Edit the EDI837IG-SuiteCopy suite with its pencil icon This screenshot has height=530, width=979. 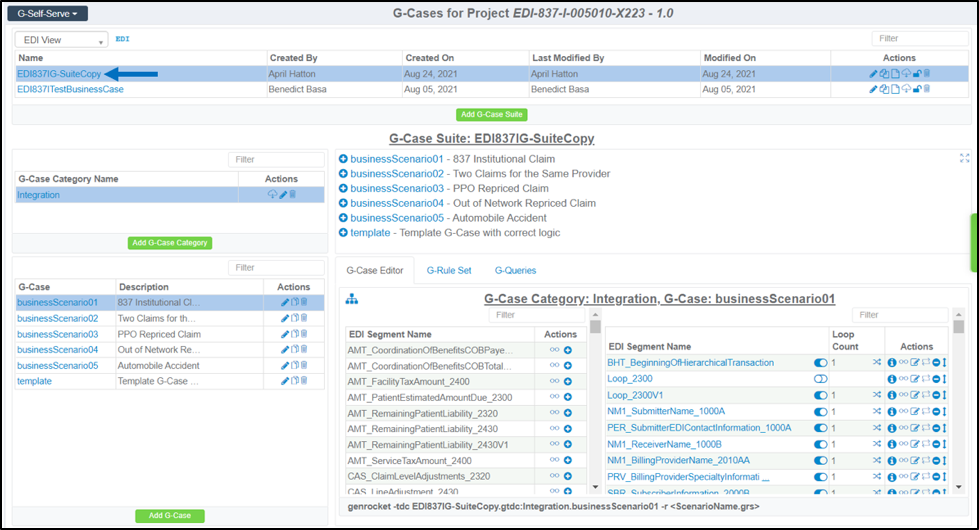click(873, 74)
